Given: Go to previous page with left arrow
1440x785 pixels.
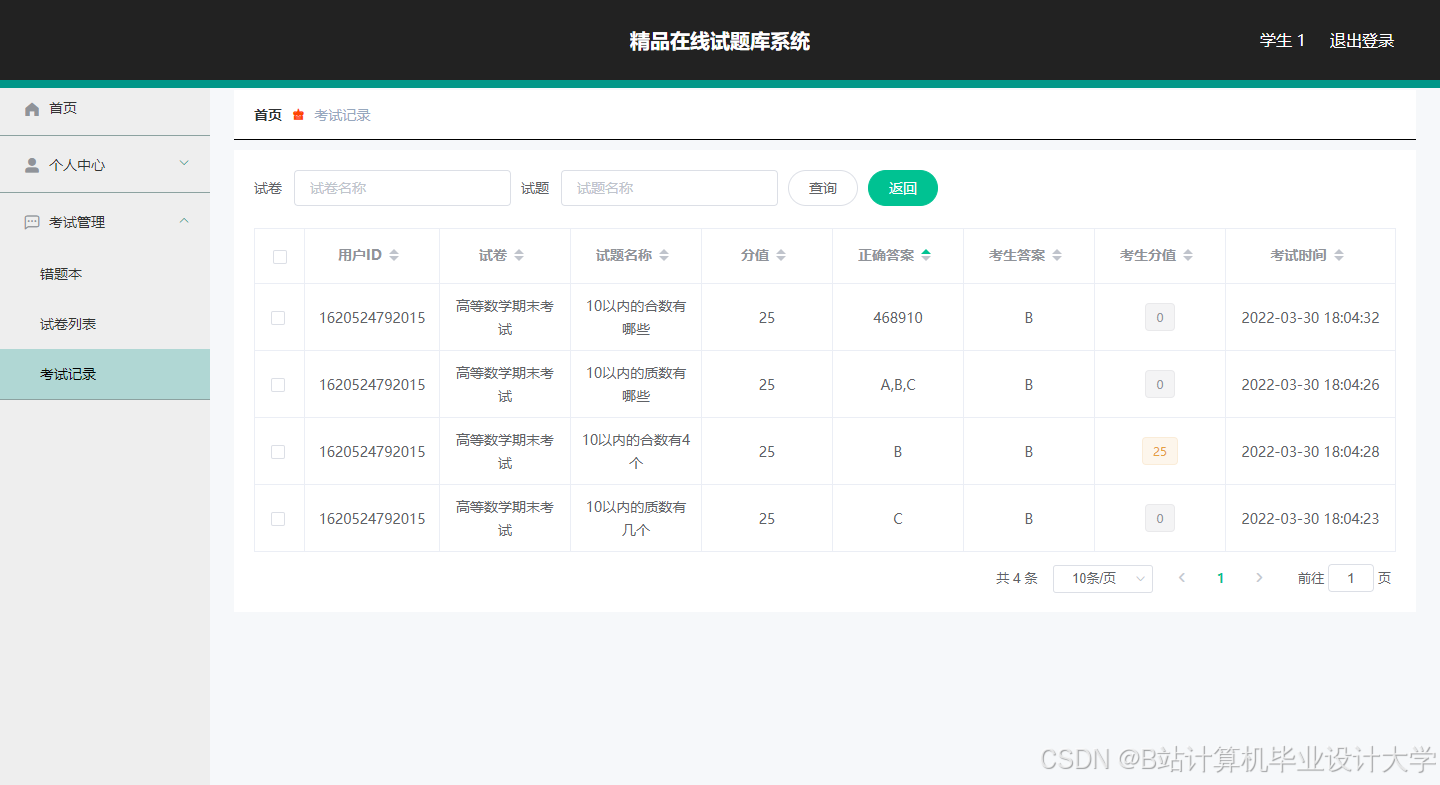Looking at the screenshot, I should click(x=1182, y=578).
